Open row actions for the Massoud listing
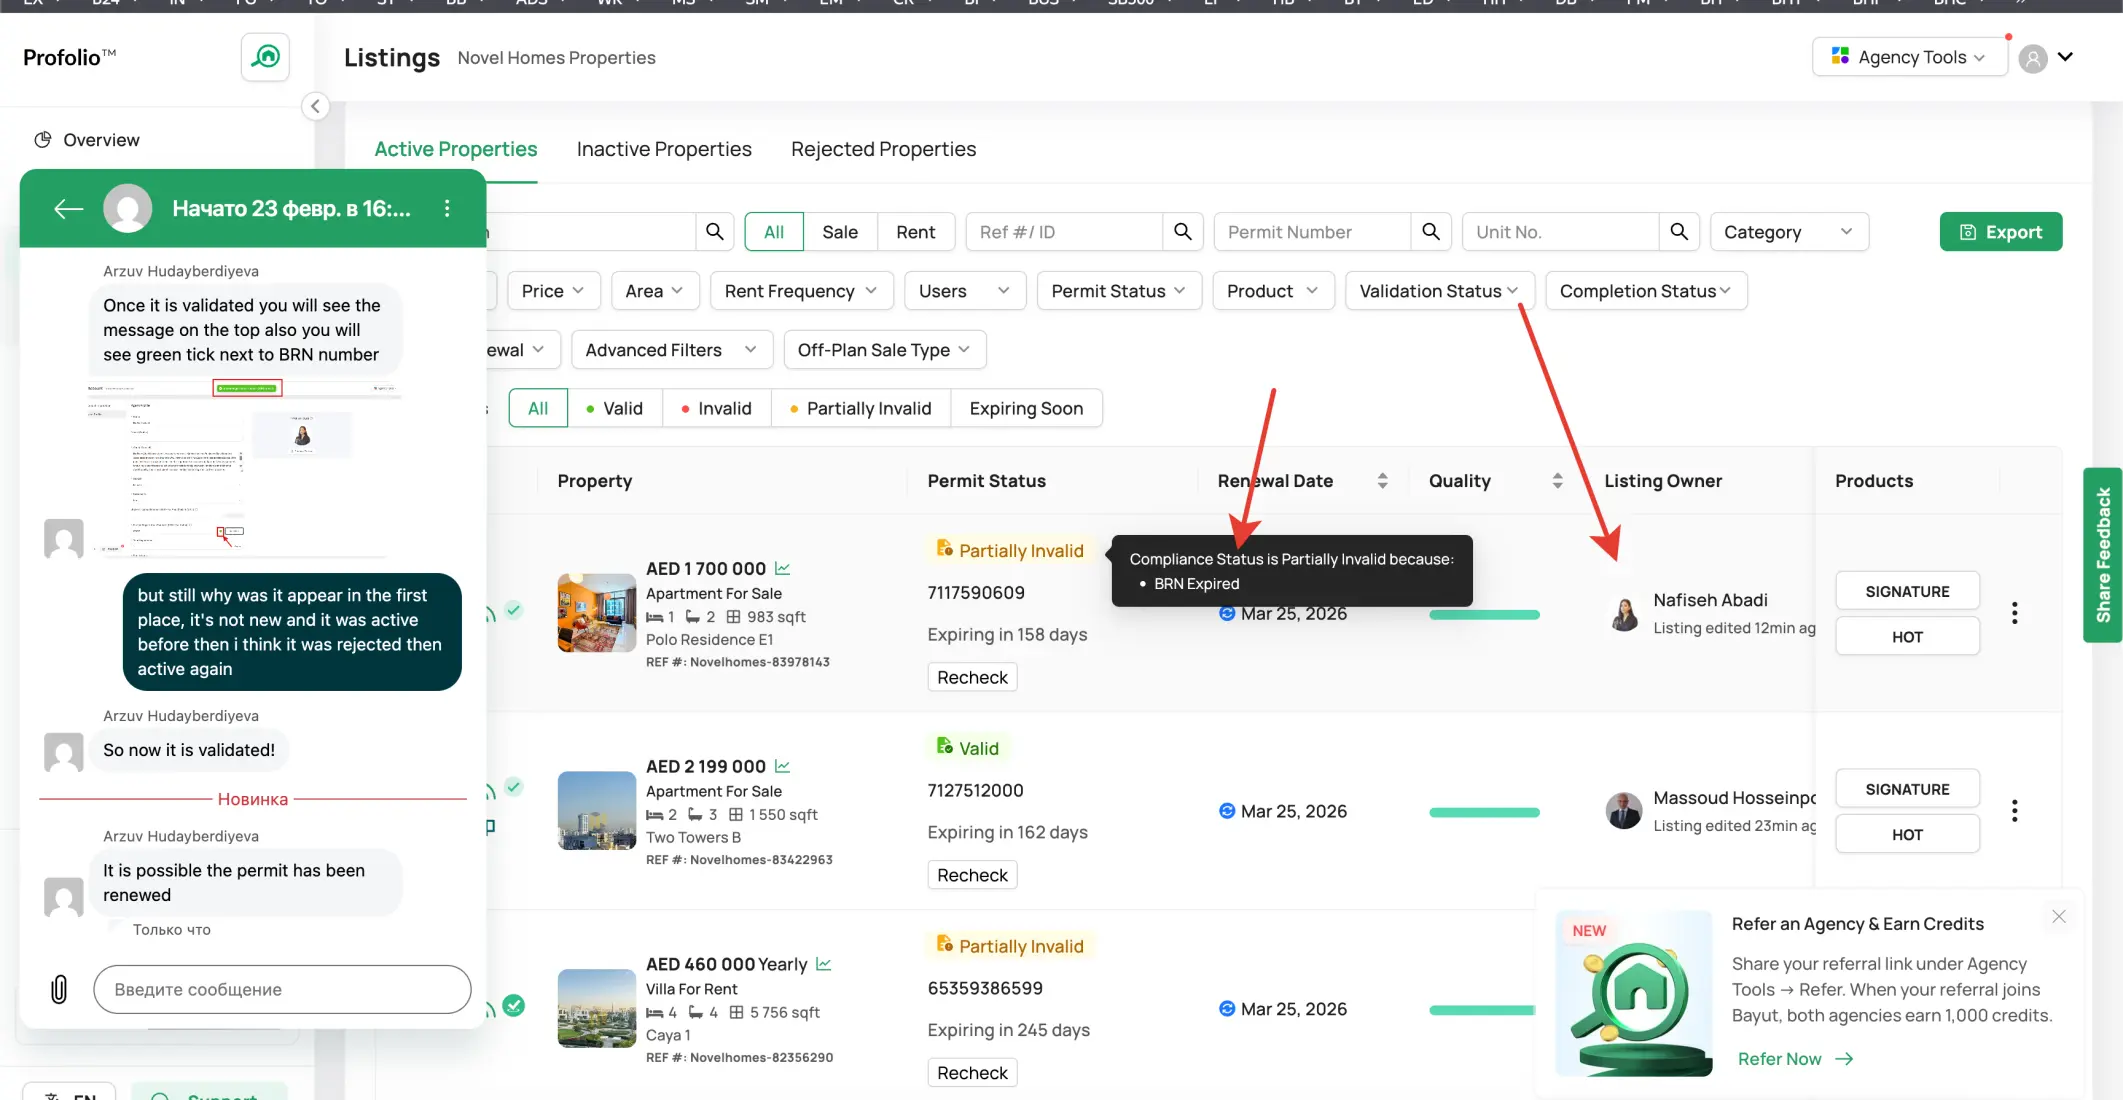The width and height of the screenshot is (2123, 1100). [x=2015, y=811]
